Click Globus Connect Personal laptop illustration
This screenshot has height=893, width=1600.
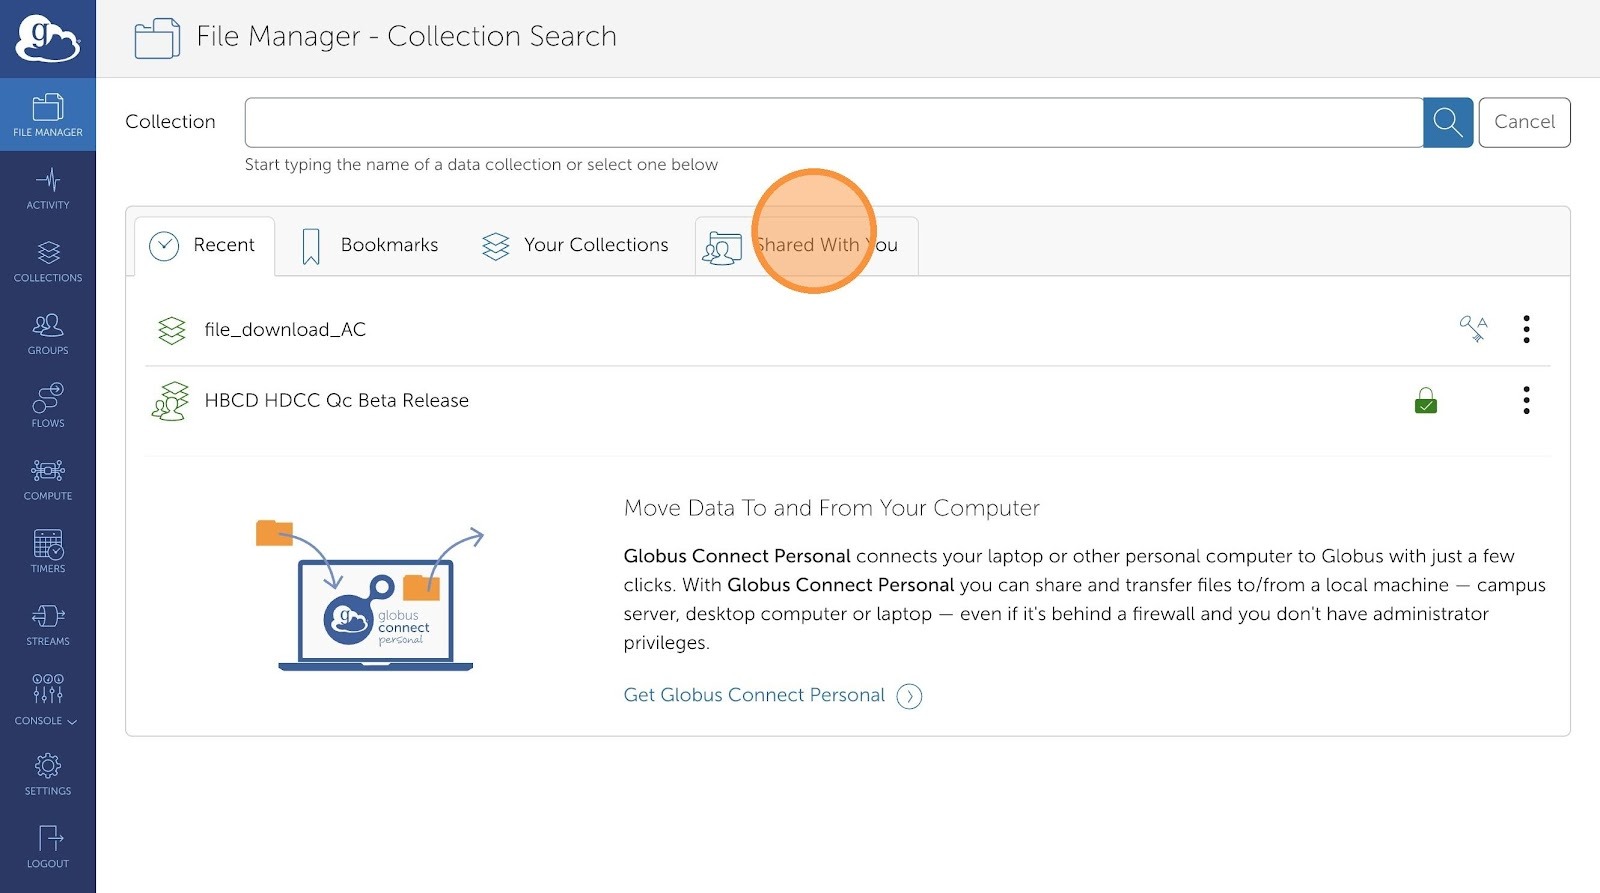(x=371, y=595)
